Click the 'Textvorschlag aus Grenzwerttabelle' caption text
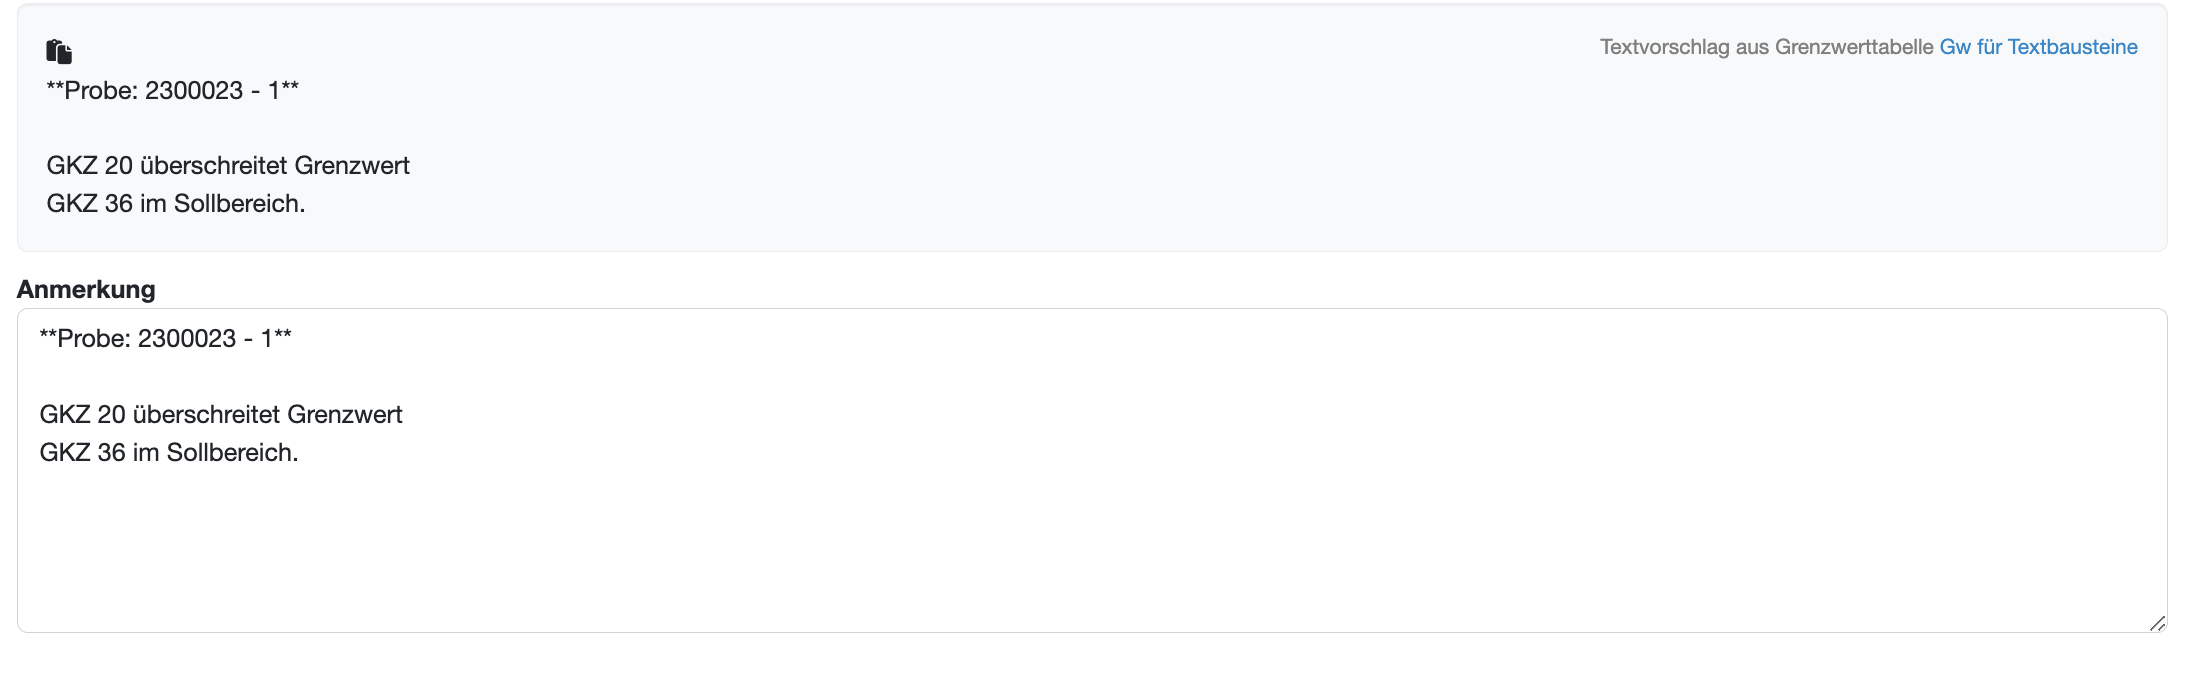The image size is (2192, 676). click(x=1766, y=47)
